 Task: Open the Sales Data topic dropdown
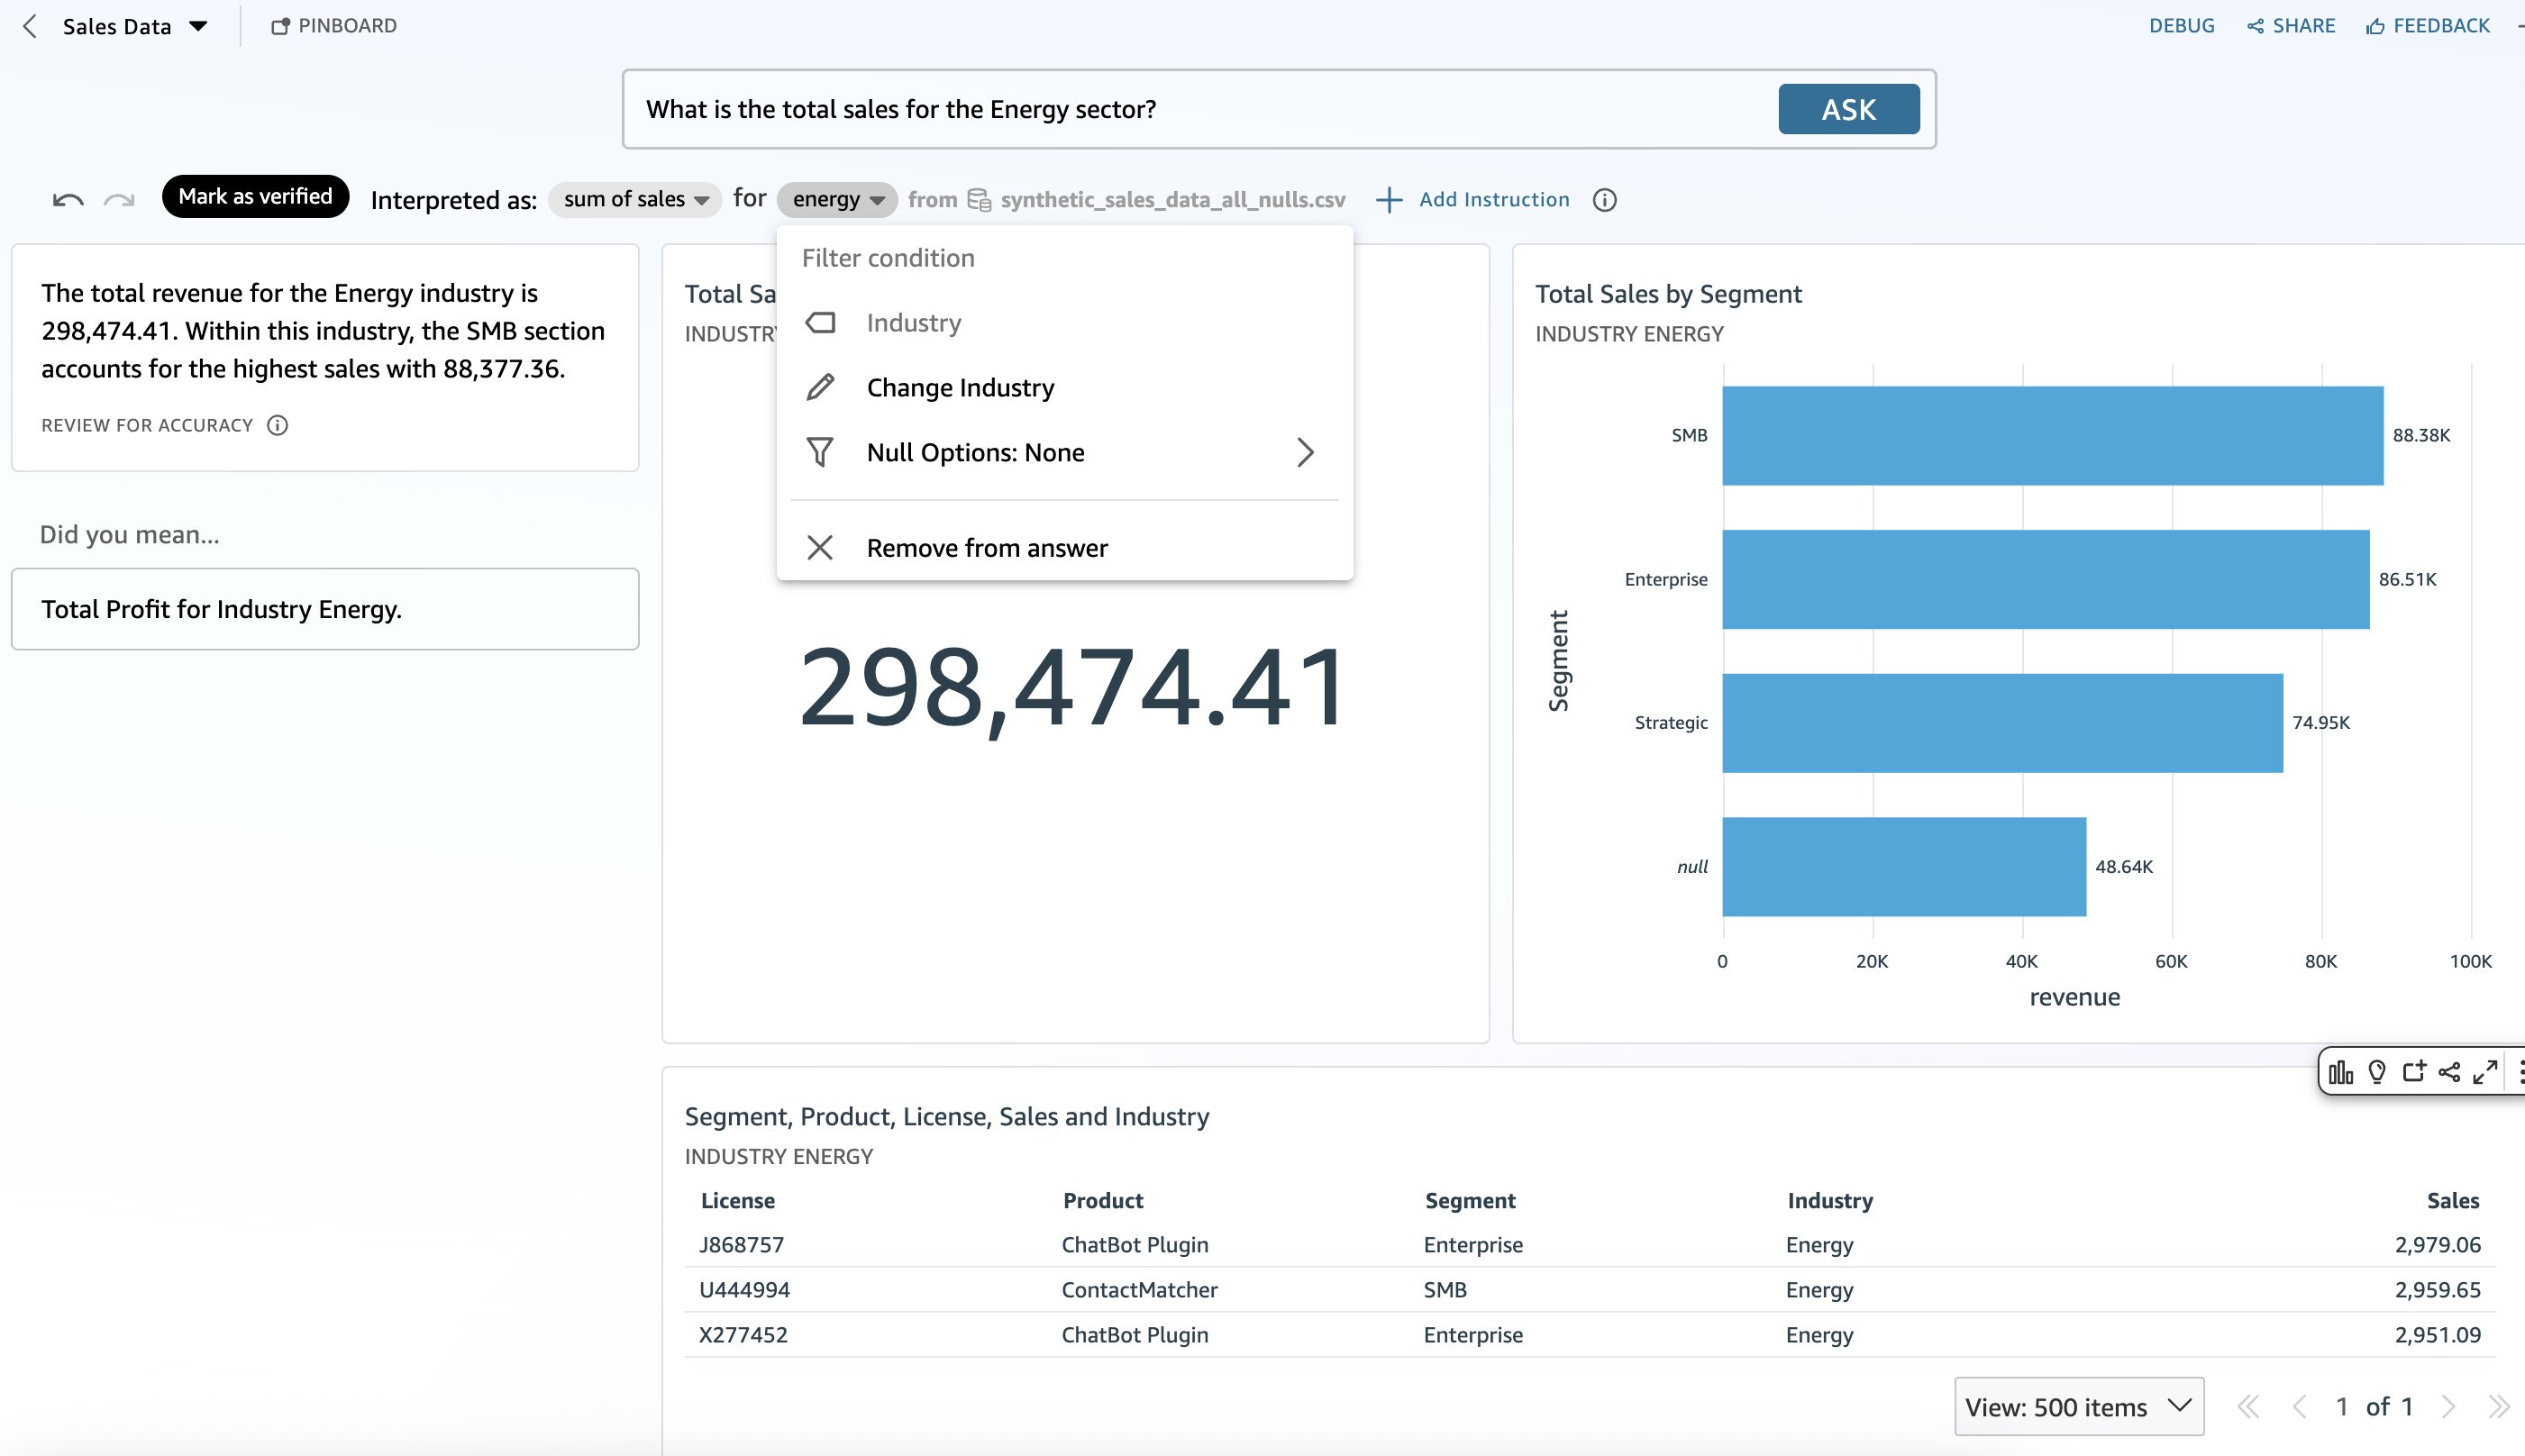[134, 26]
